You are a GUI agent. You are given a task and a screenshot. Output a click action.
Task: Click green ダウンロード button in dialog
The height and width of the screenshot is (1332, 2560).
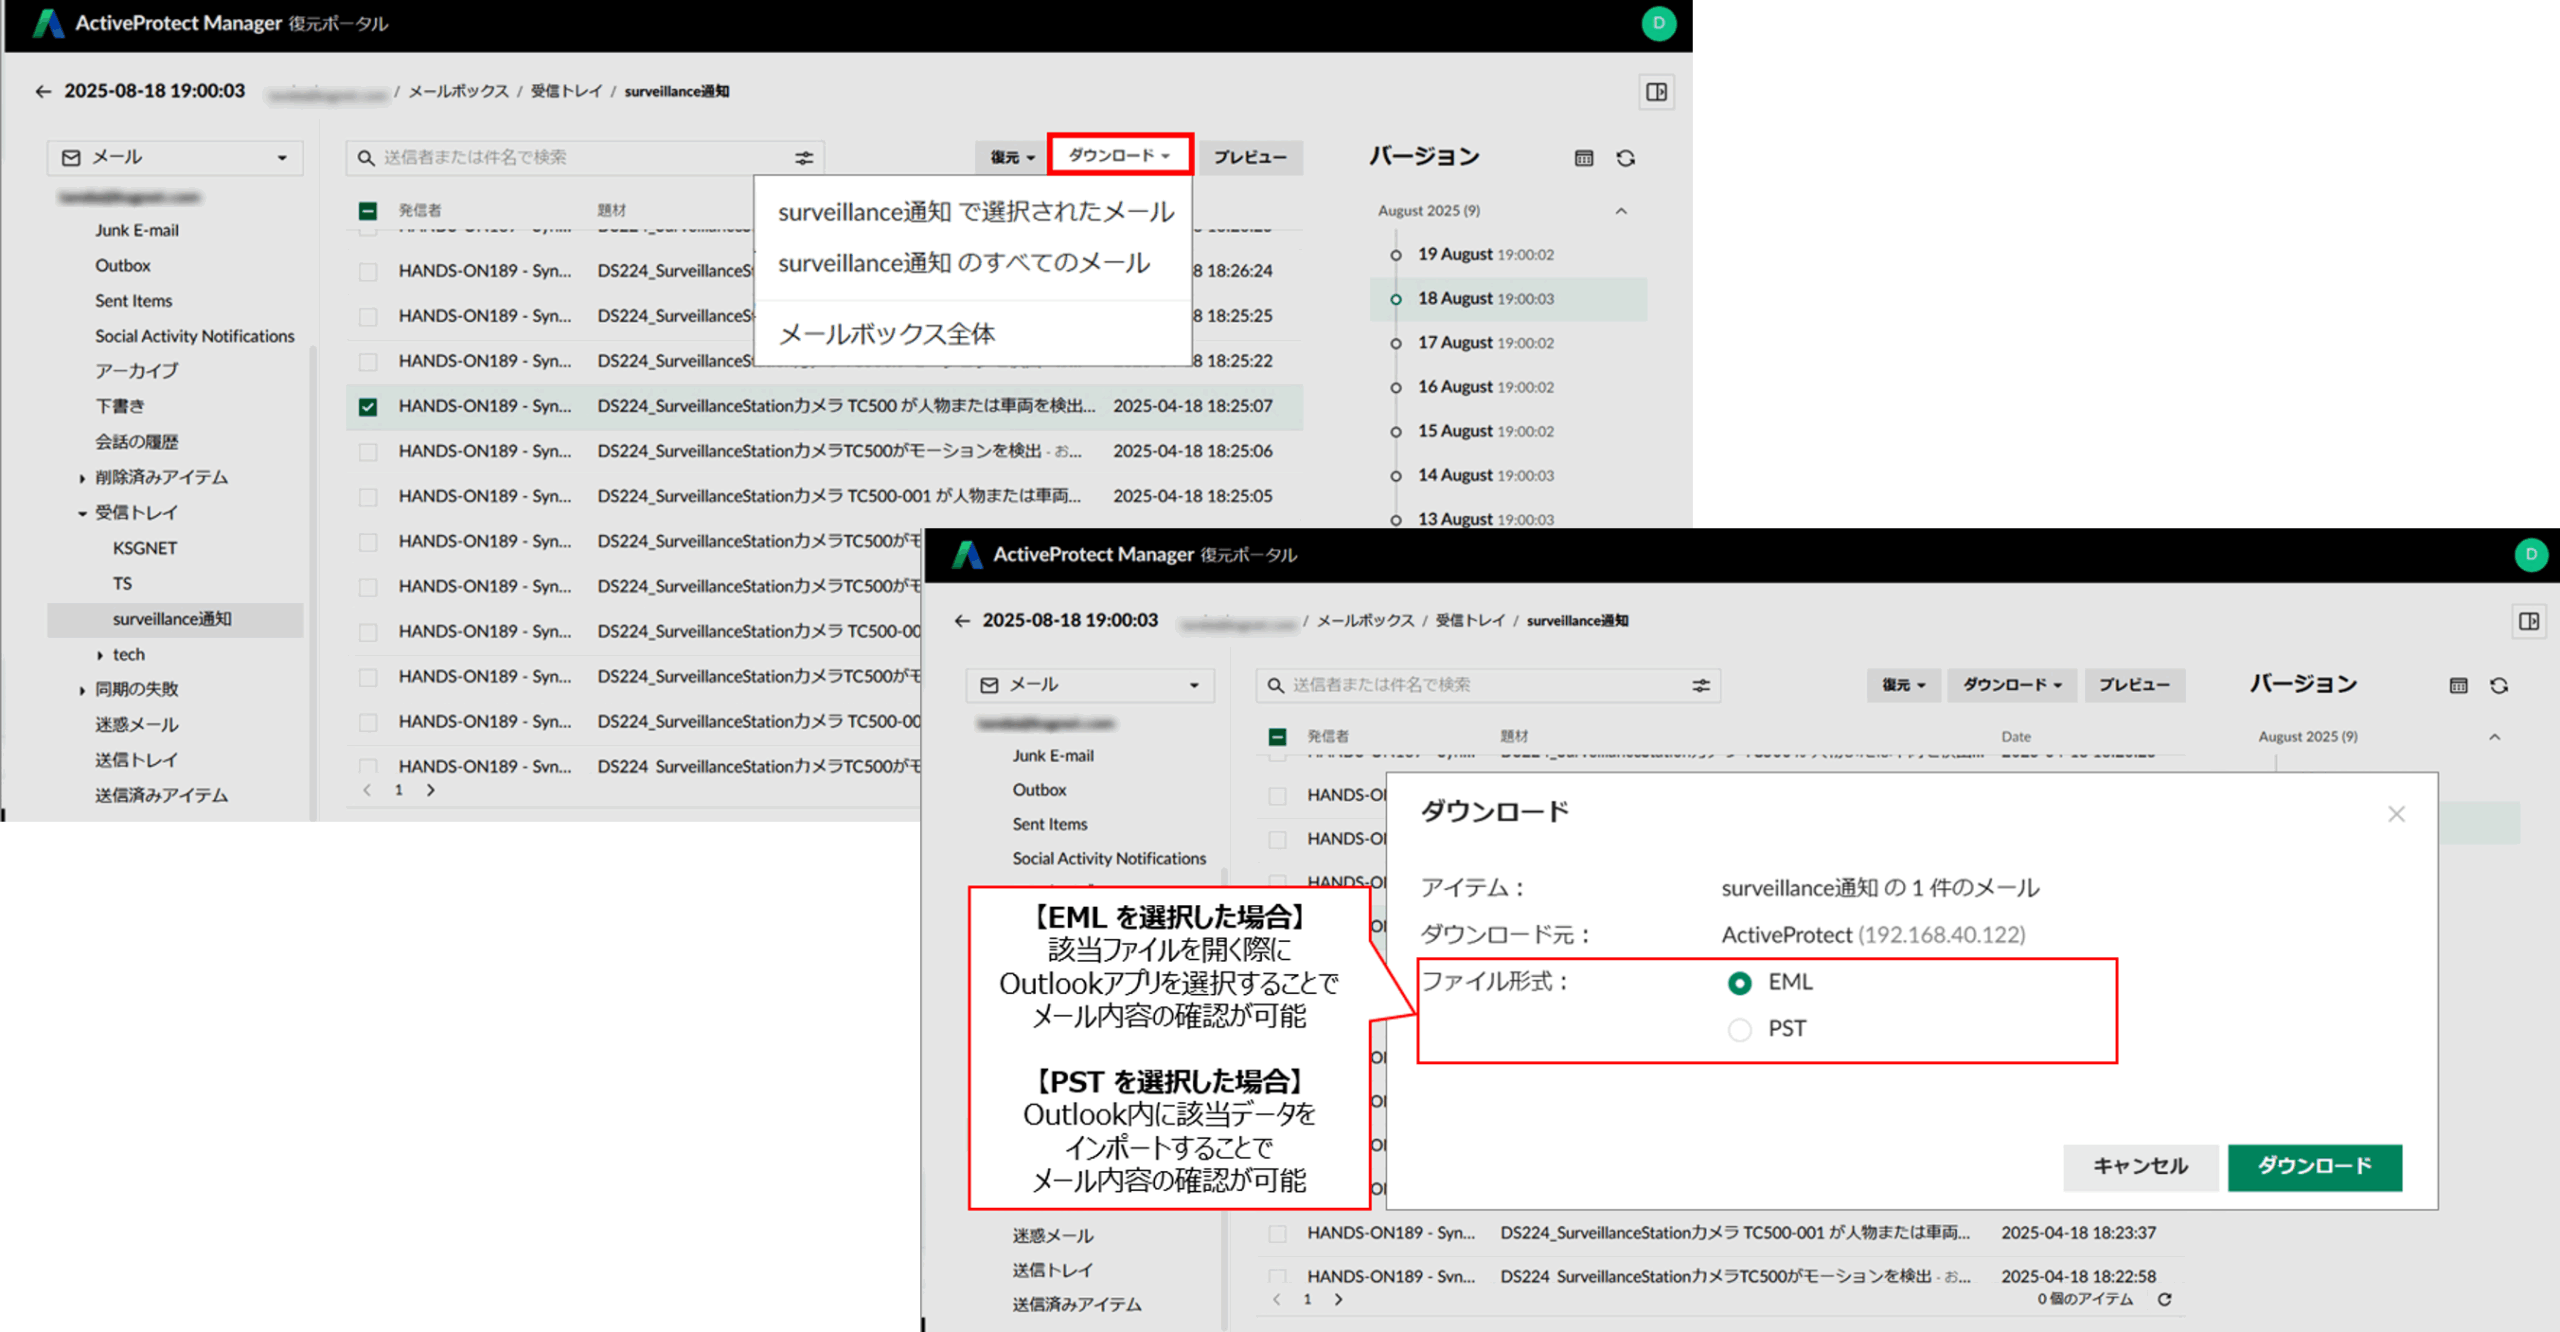point(2314,1167)
